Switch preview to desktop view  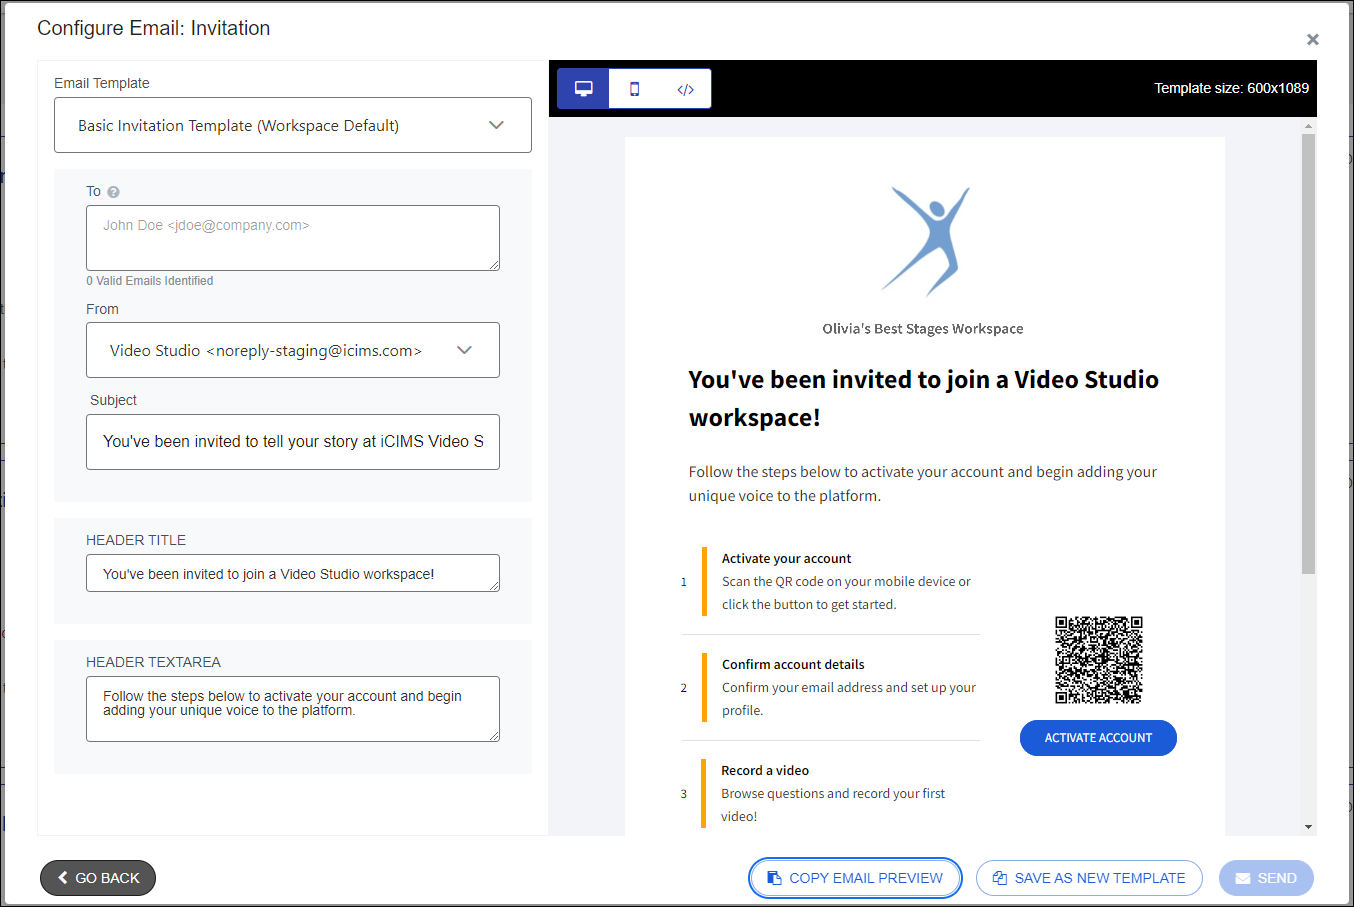[x=583, y=88]
